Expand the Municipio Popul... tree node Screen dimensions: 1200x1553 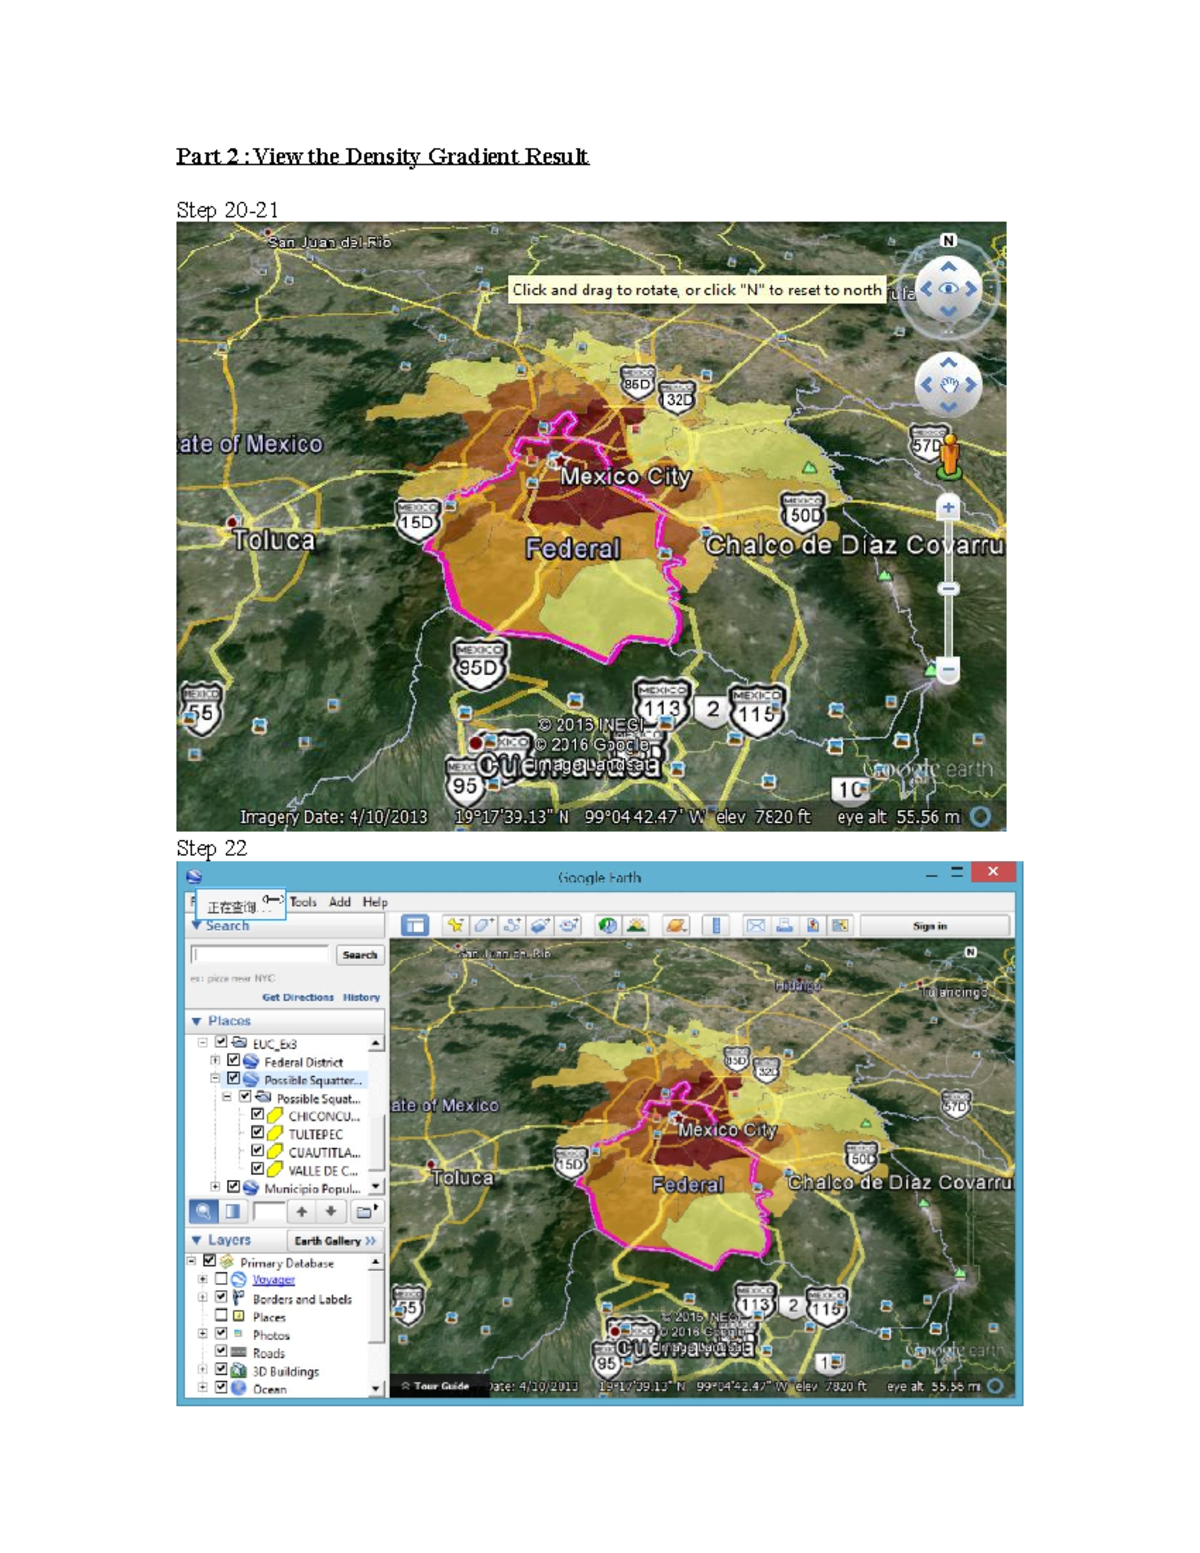pos(215,1186)
